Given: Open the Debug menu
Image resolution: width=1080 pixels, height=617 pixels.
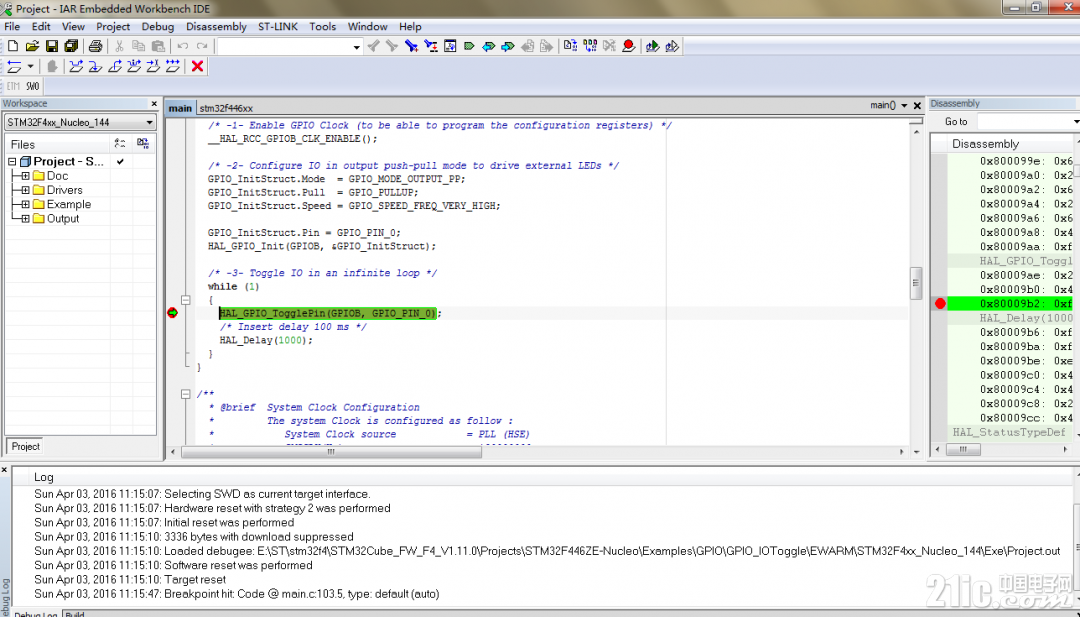Looking at the screenshot, I should (158, 26).
